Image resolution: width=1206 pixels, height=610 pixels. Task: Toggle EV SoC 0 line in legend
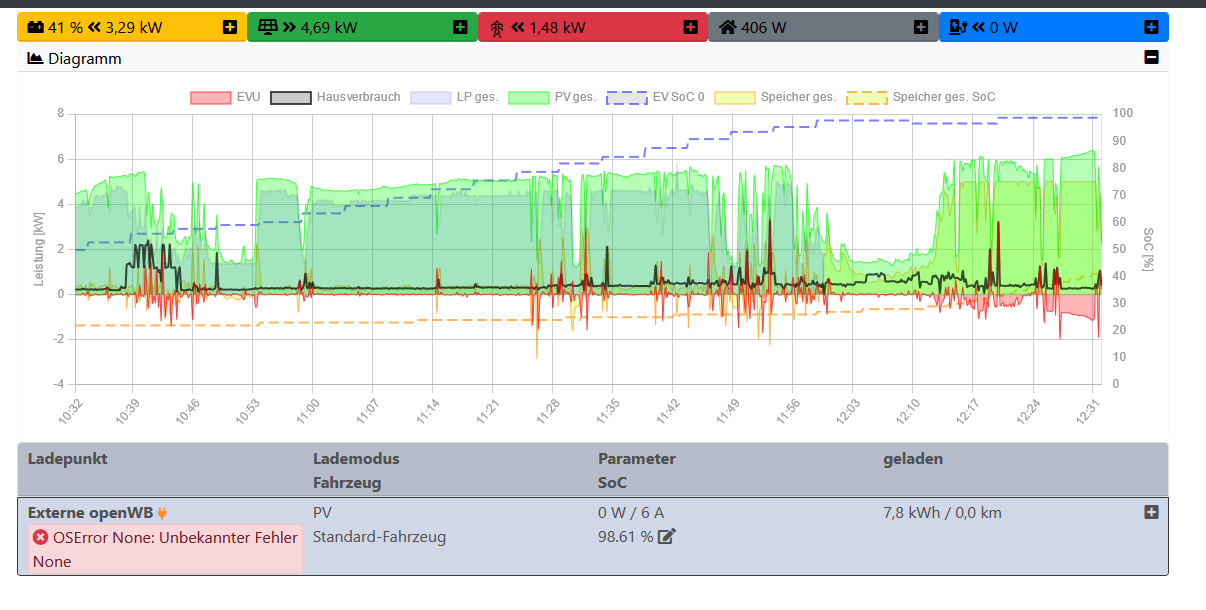(655, 97)
